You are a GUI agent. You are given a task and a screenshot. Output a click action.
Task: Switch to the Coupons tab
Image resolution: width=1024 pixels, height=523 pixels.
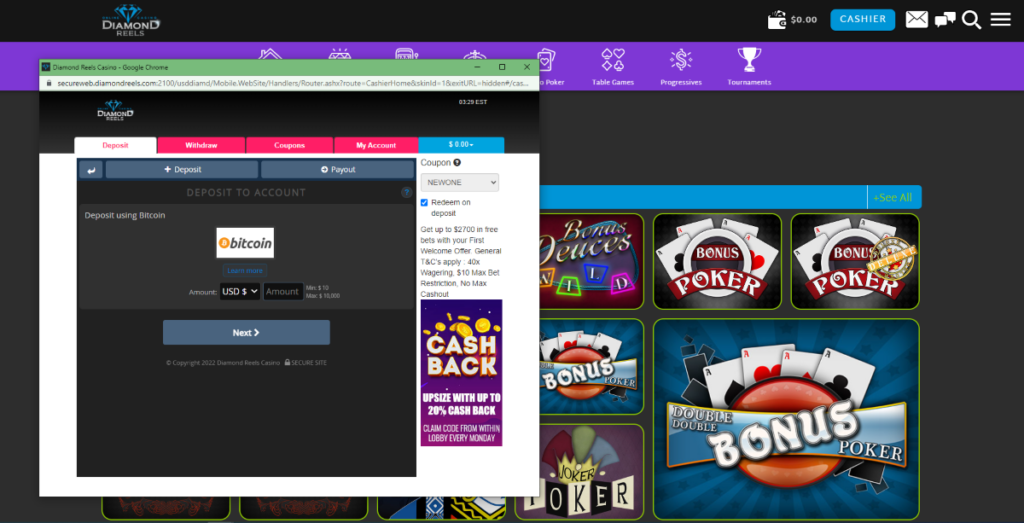click(x=289, y=145)
